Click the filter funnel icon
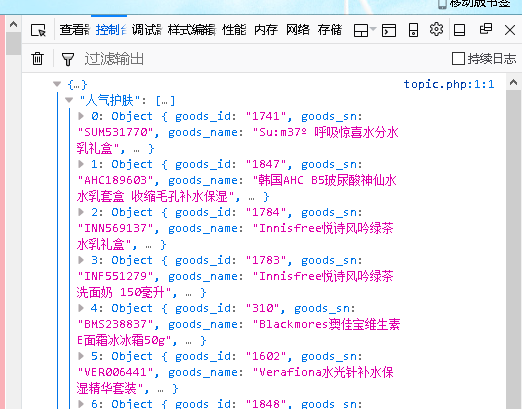Screen dimensions: 522x409 coord(68,59)
